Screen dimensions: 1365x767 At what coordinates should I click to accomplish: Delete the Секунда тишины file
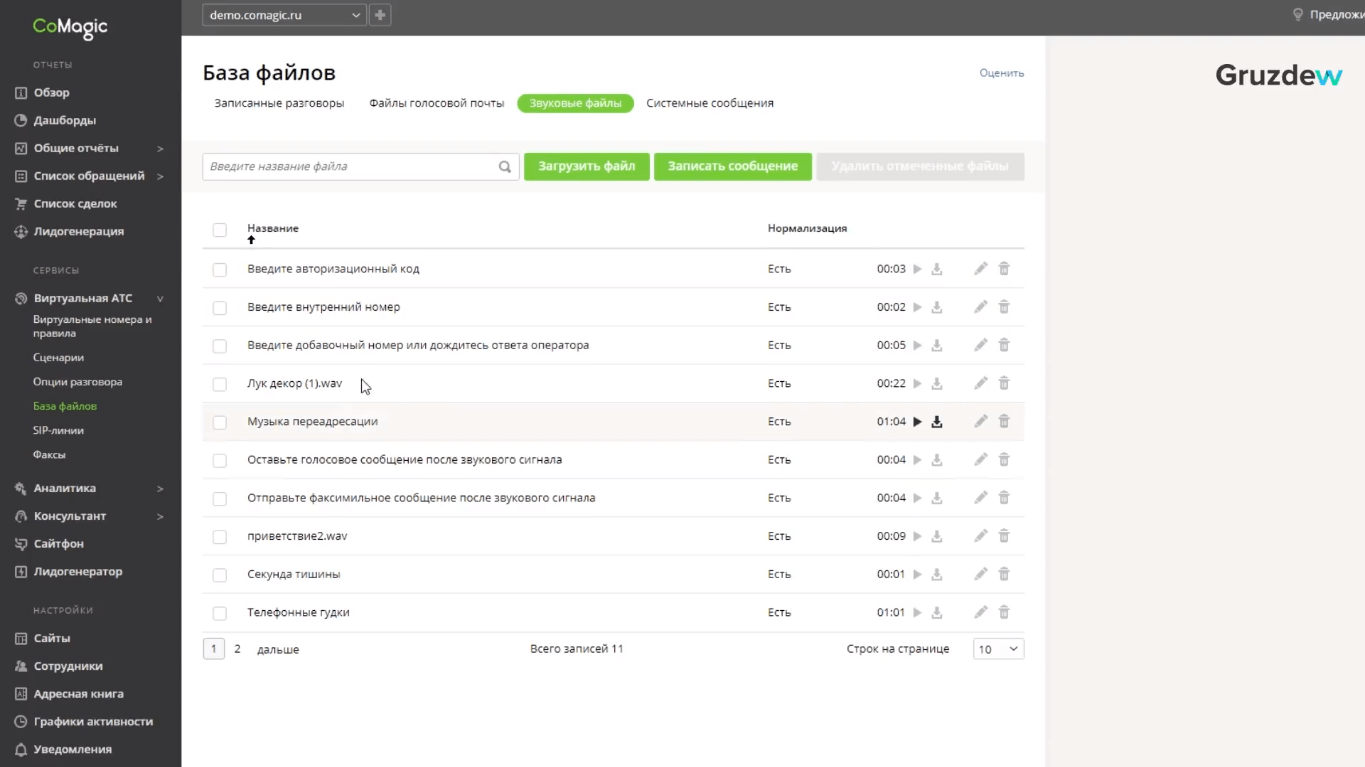(x=1004, y=574)
